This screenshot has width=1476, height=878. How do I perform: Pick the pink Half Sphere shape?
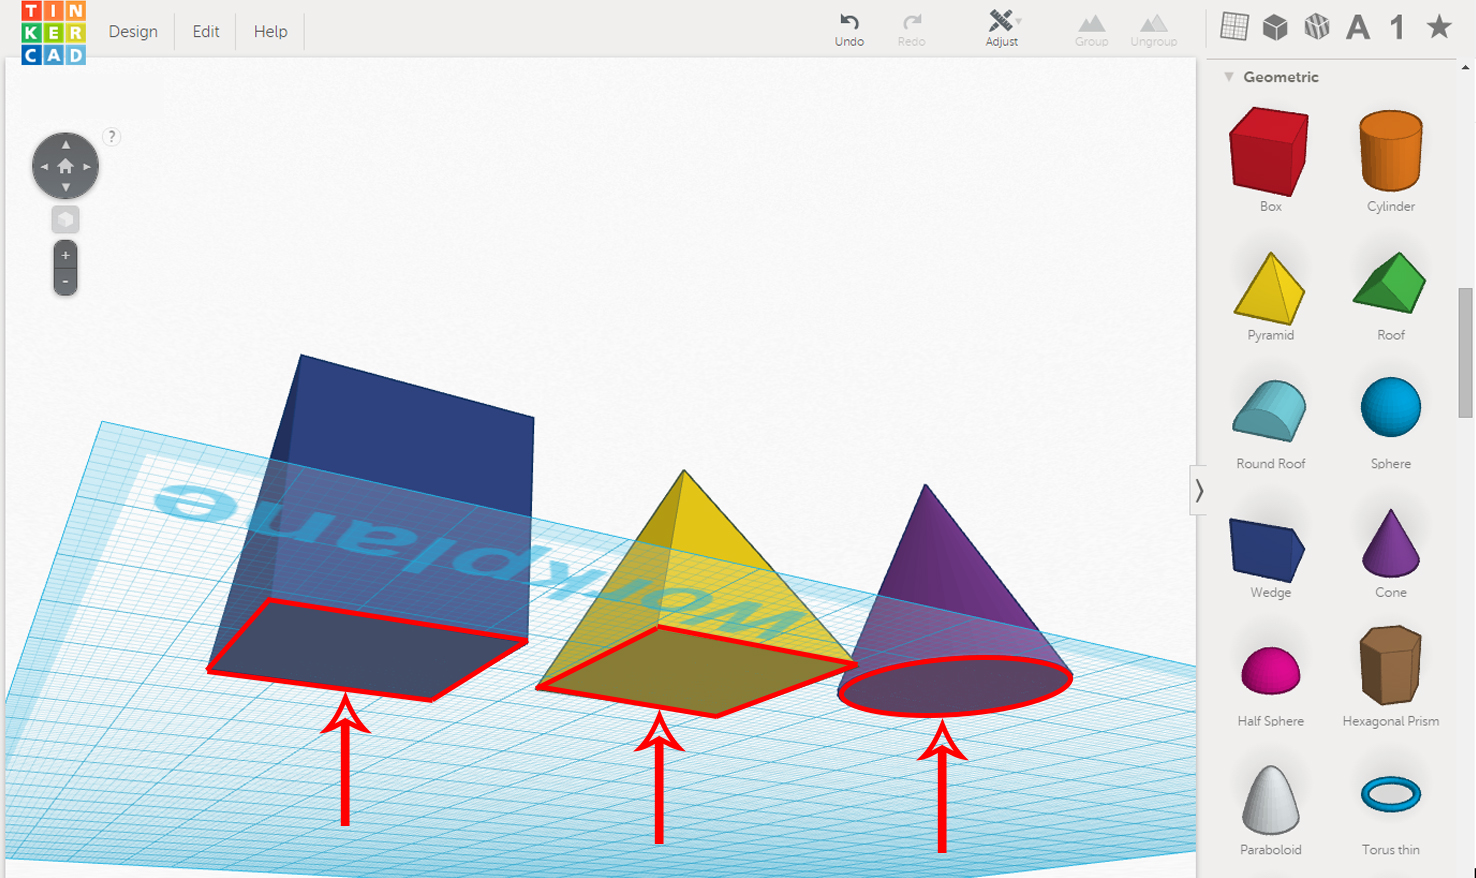coord(1270,670)
